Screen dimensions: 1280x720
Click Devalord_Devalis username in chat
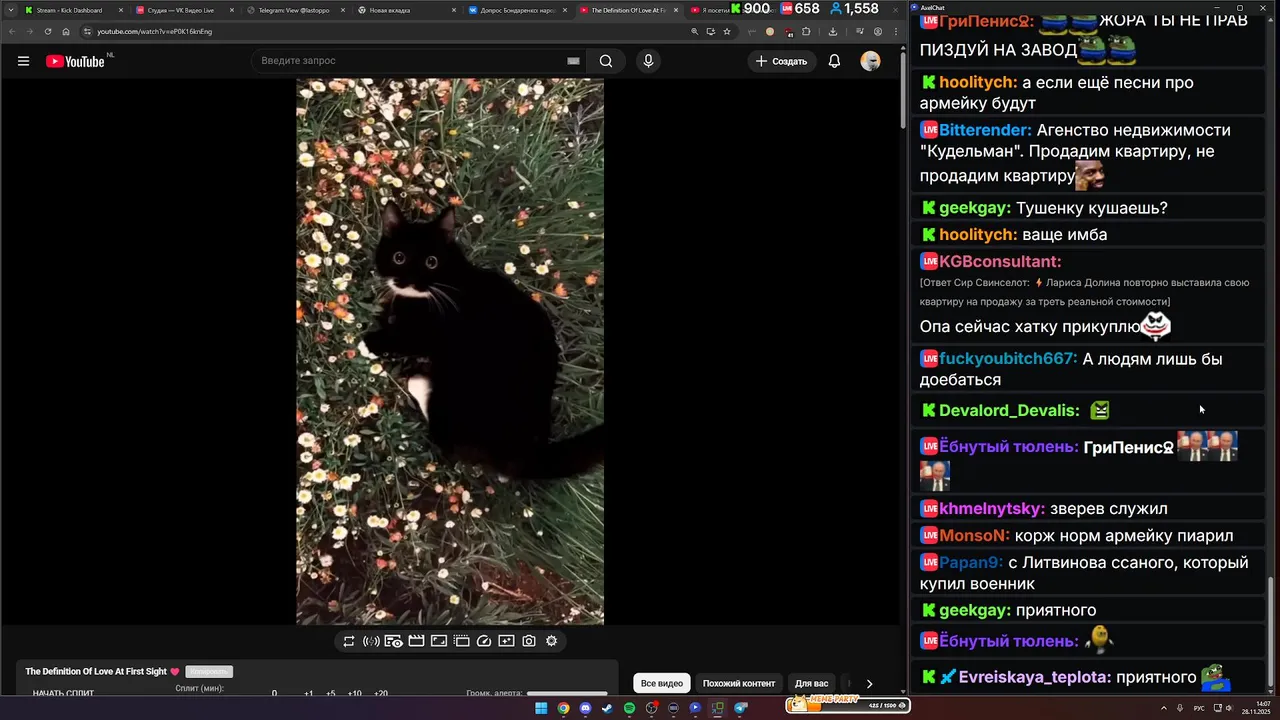(1009, 411)
